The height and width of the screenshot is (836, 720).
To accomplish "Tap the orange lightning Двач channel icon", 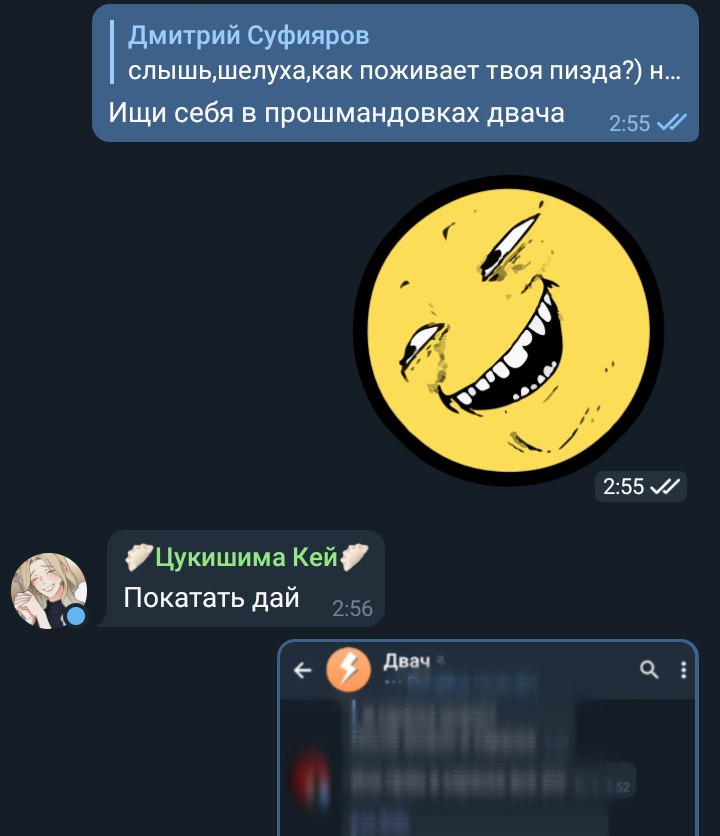I will (x=348, y=670).
